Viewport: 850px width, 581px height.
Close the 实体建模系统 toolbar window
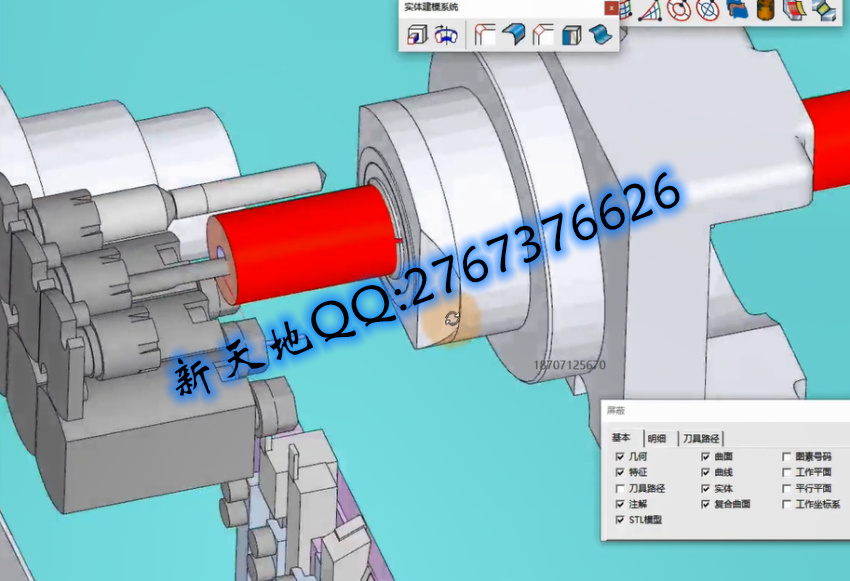610,7
